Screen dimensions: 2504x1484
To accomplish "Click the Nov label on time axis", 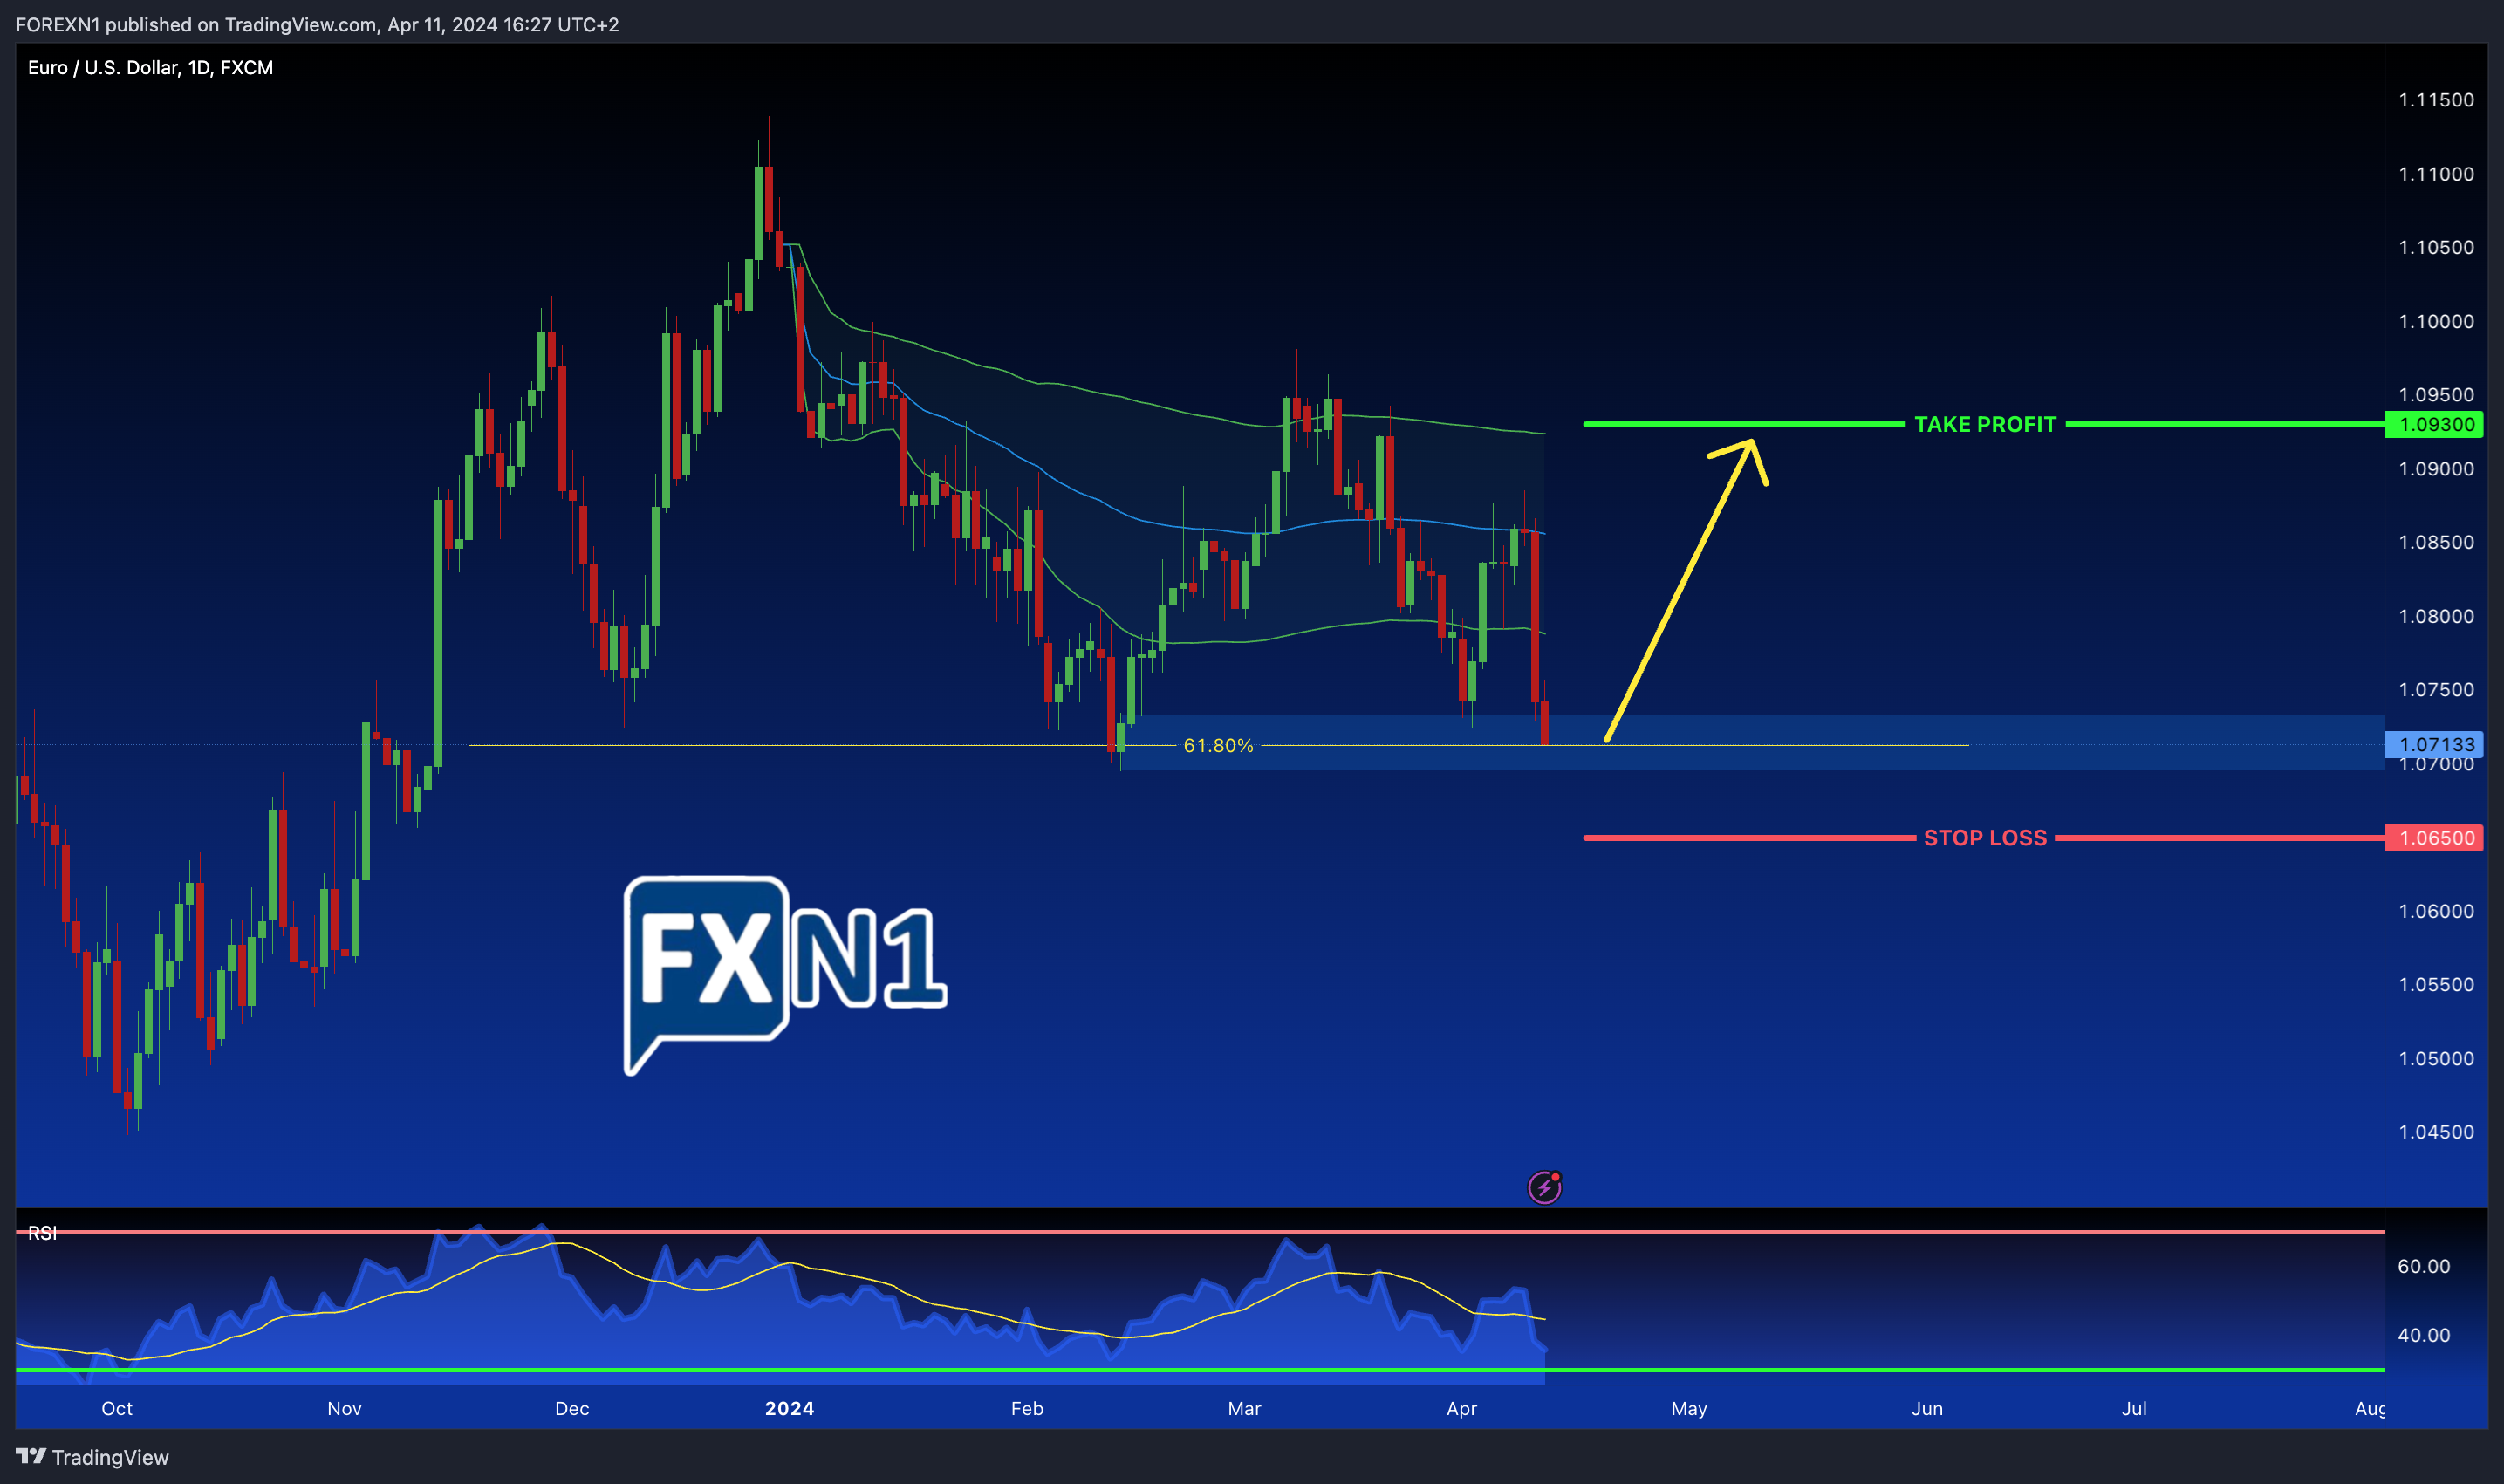I will pos(344,1408).
